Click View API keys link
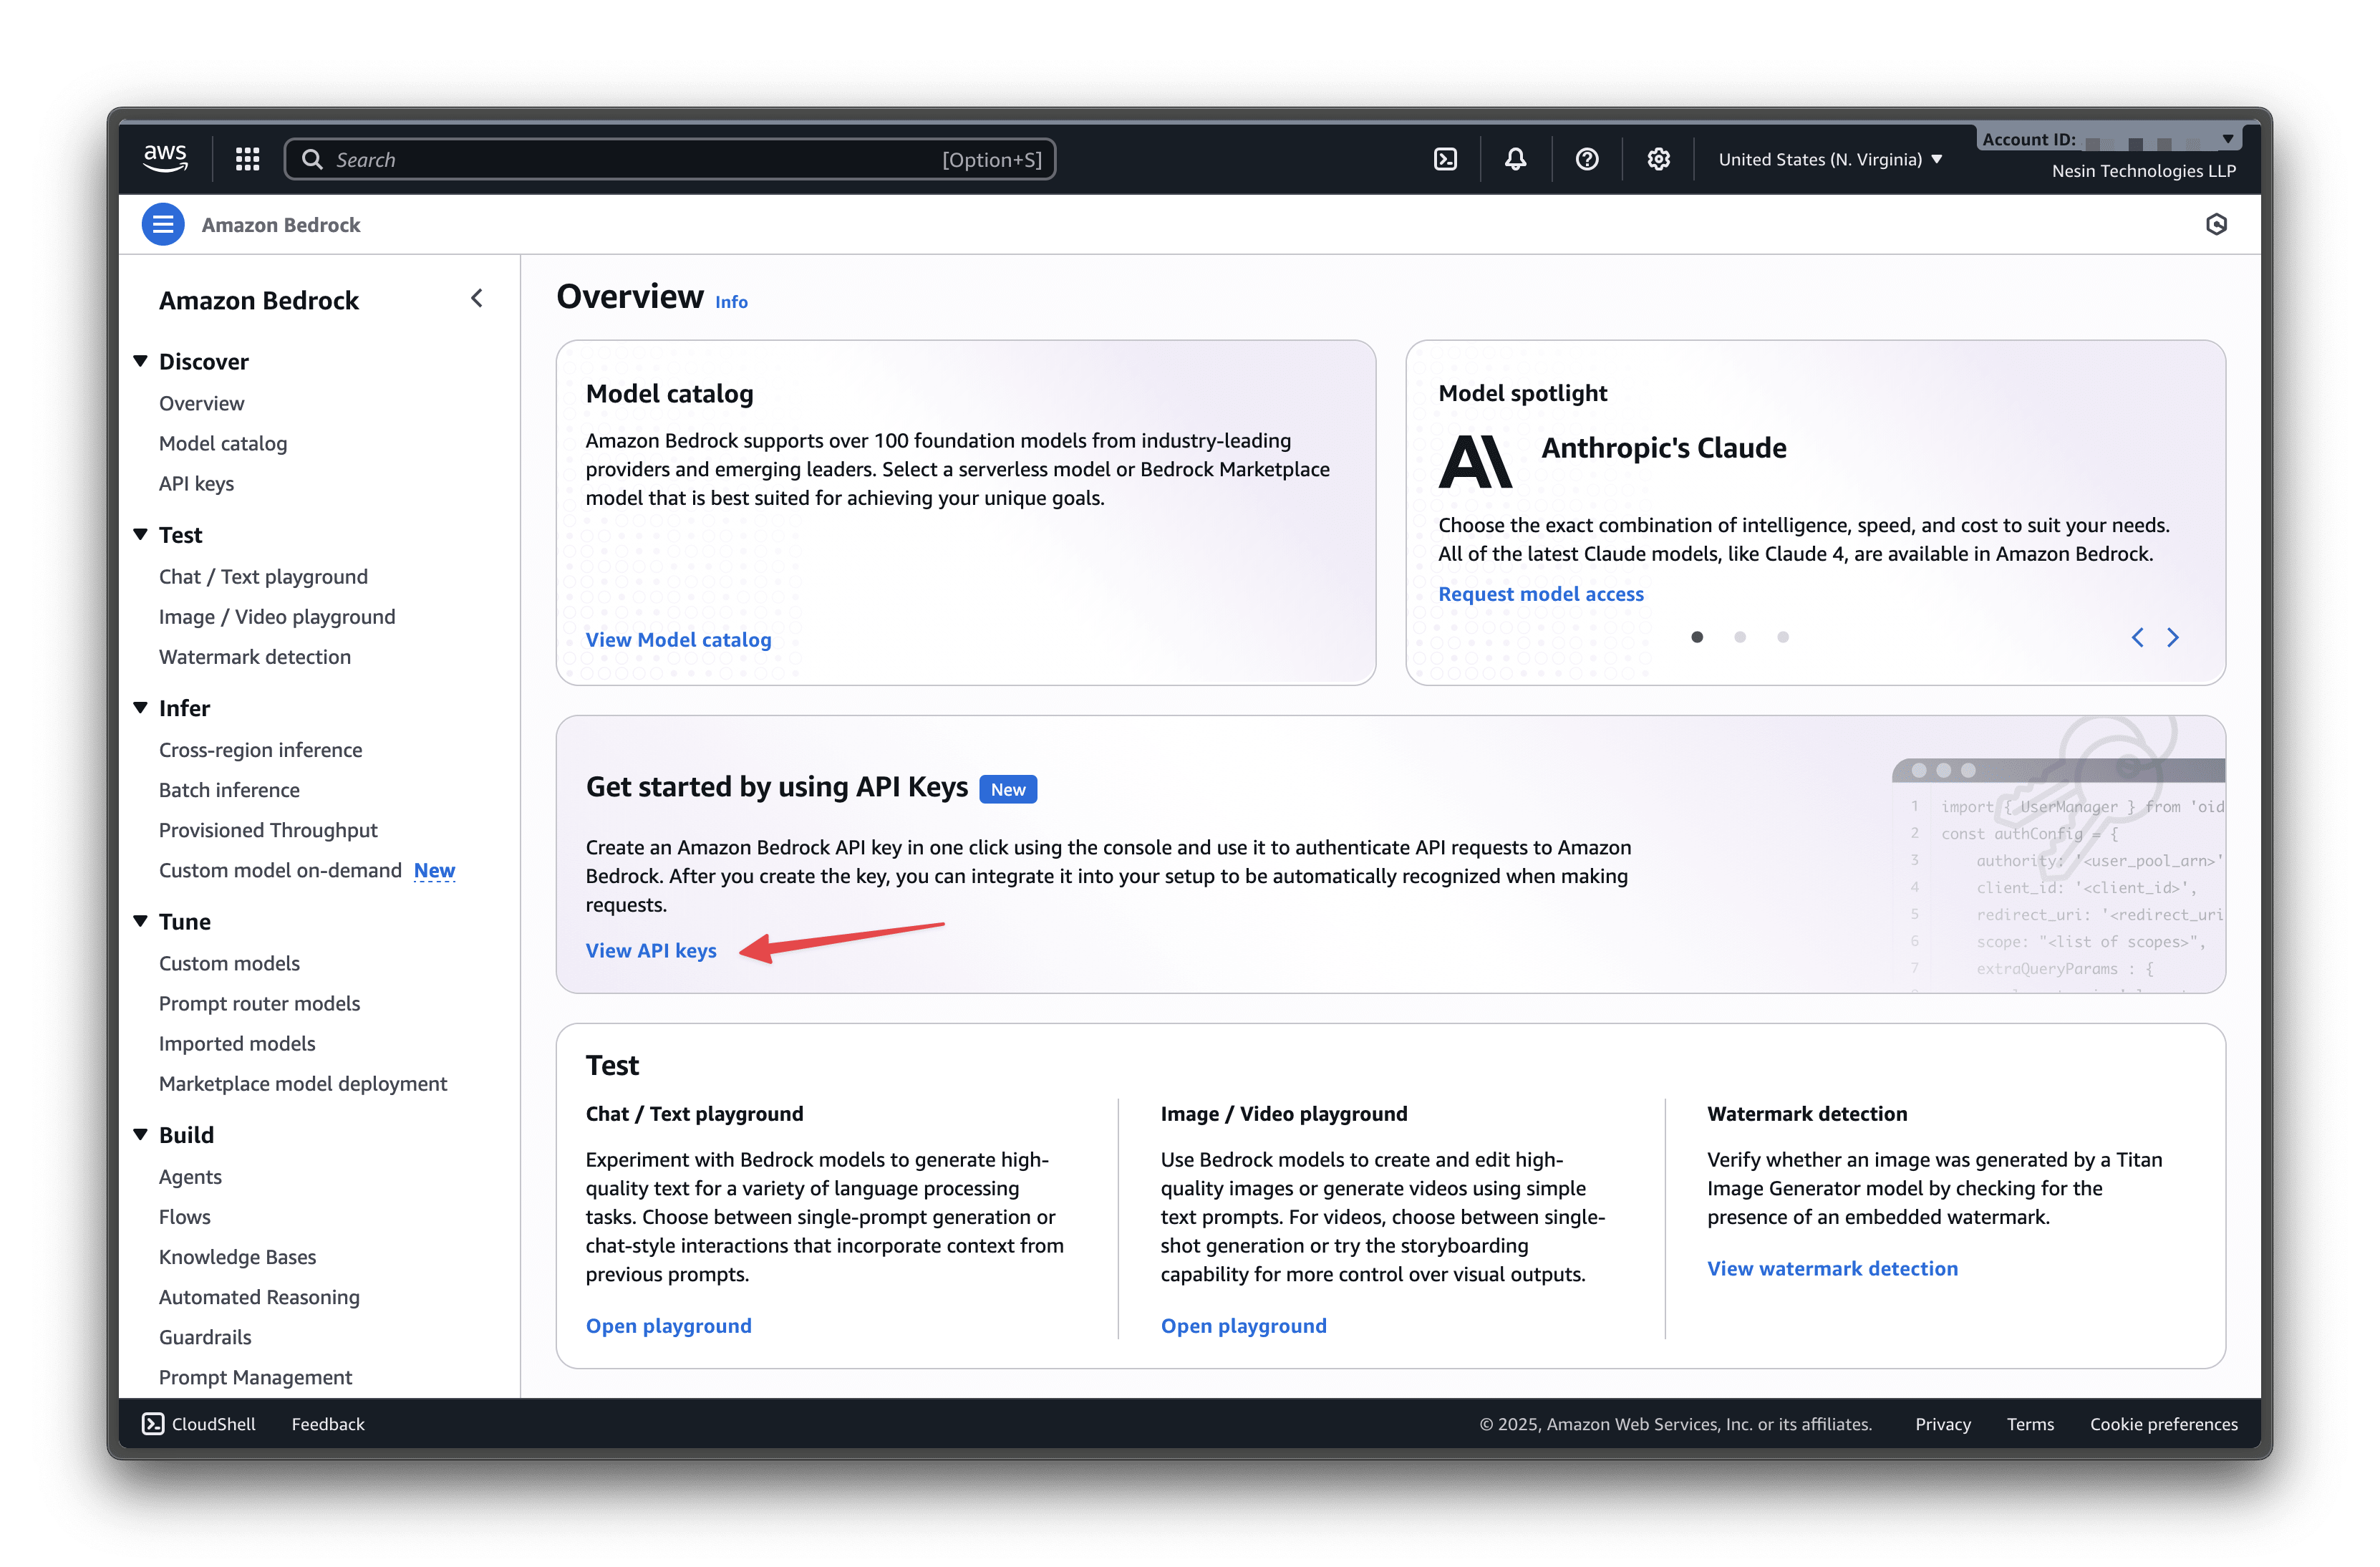Screen dimensions: 2380x1567 pyautogui.click(x=651, y=950)
